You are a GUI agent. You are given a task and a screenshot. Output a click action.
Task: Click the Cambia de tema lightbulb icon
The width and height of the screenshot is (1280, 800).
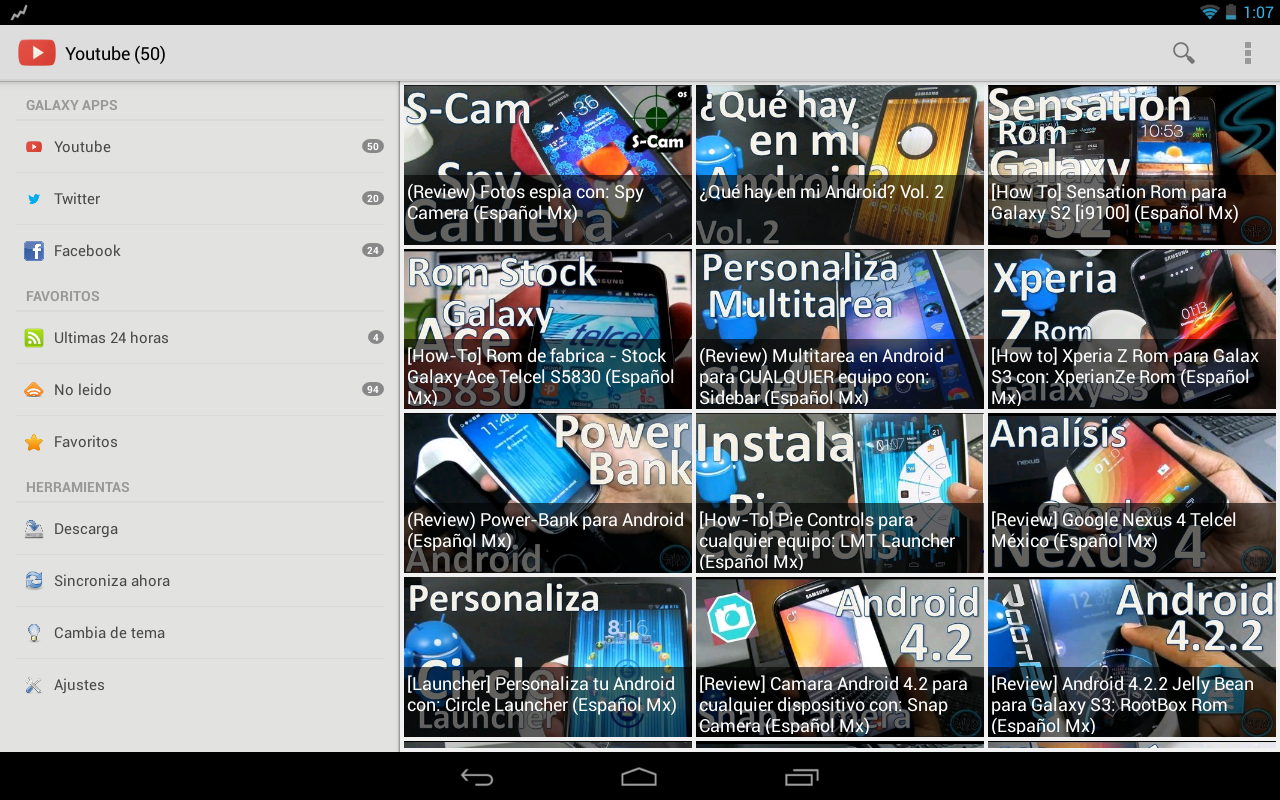pyautogui.click(x=34, y=633)
